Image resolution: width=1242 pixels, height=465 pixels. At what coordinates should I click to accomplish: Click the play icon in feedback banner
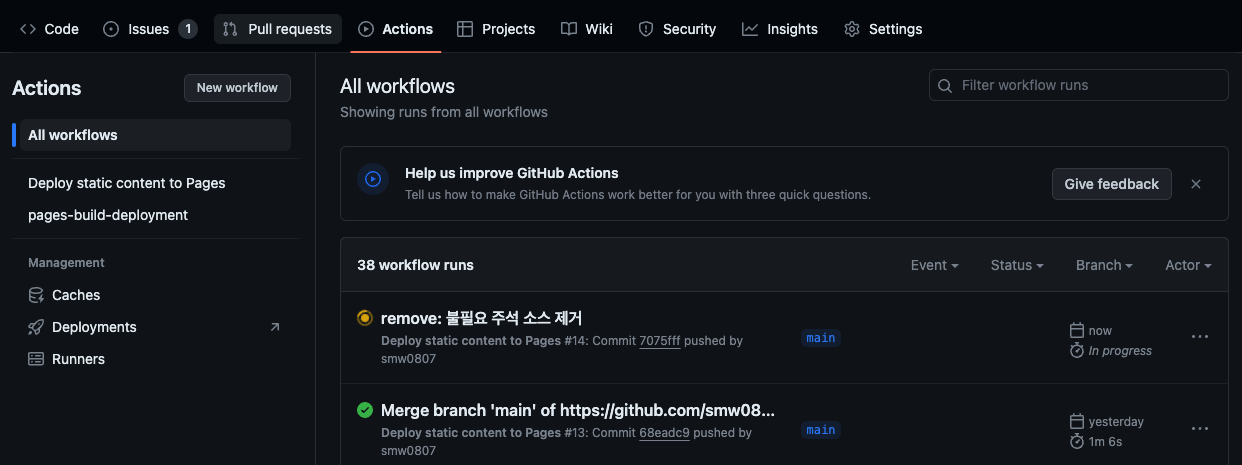tap(373, 180)
